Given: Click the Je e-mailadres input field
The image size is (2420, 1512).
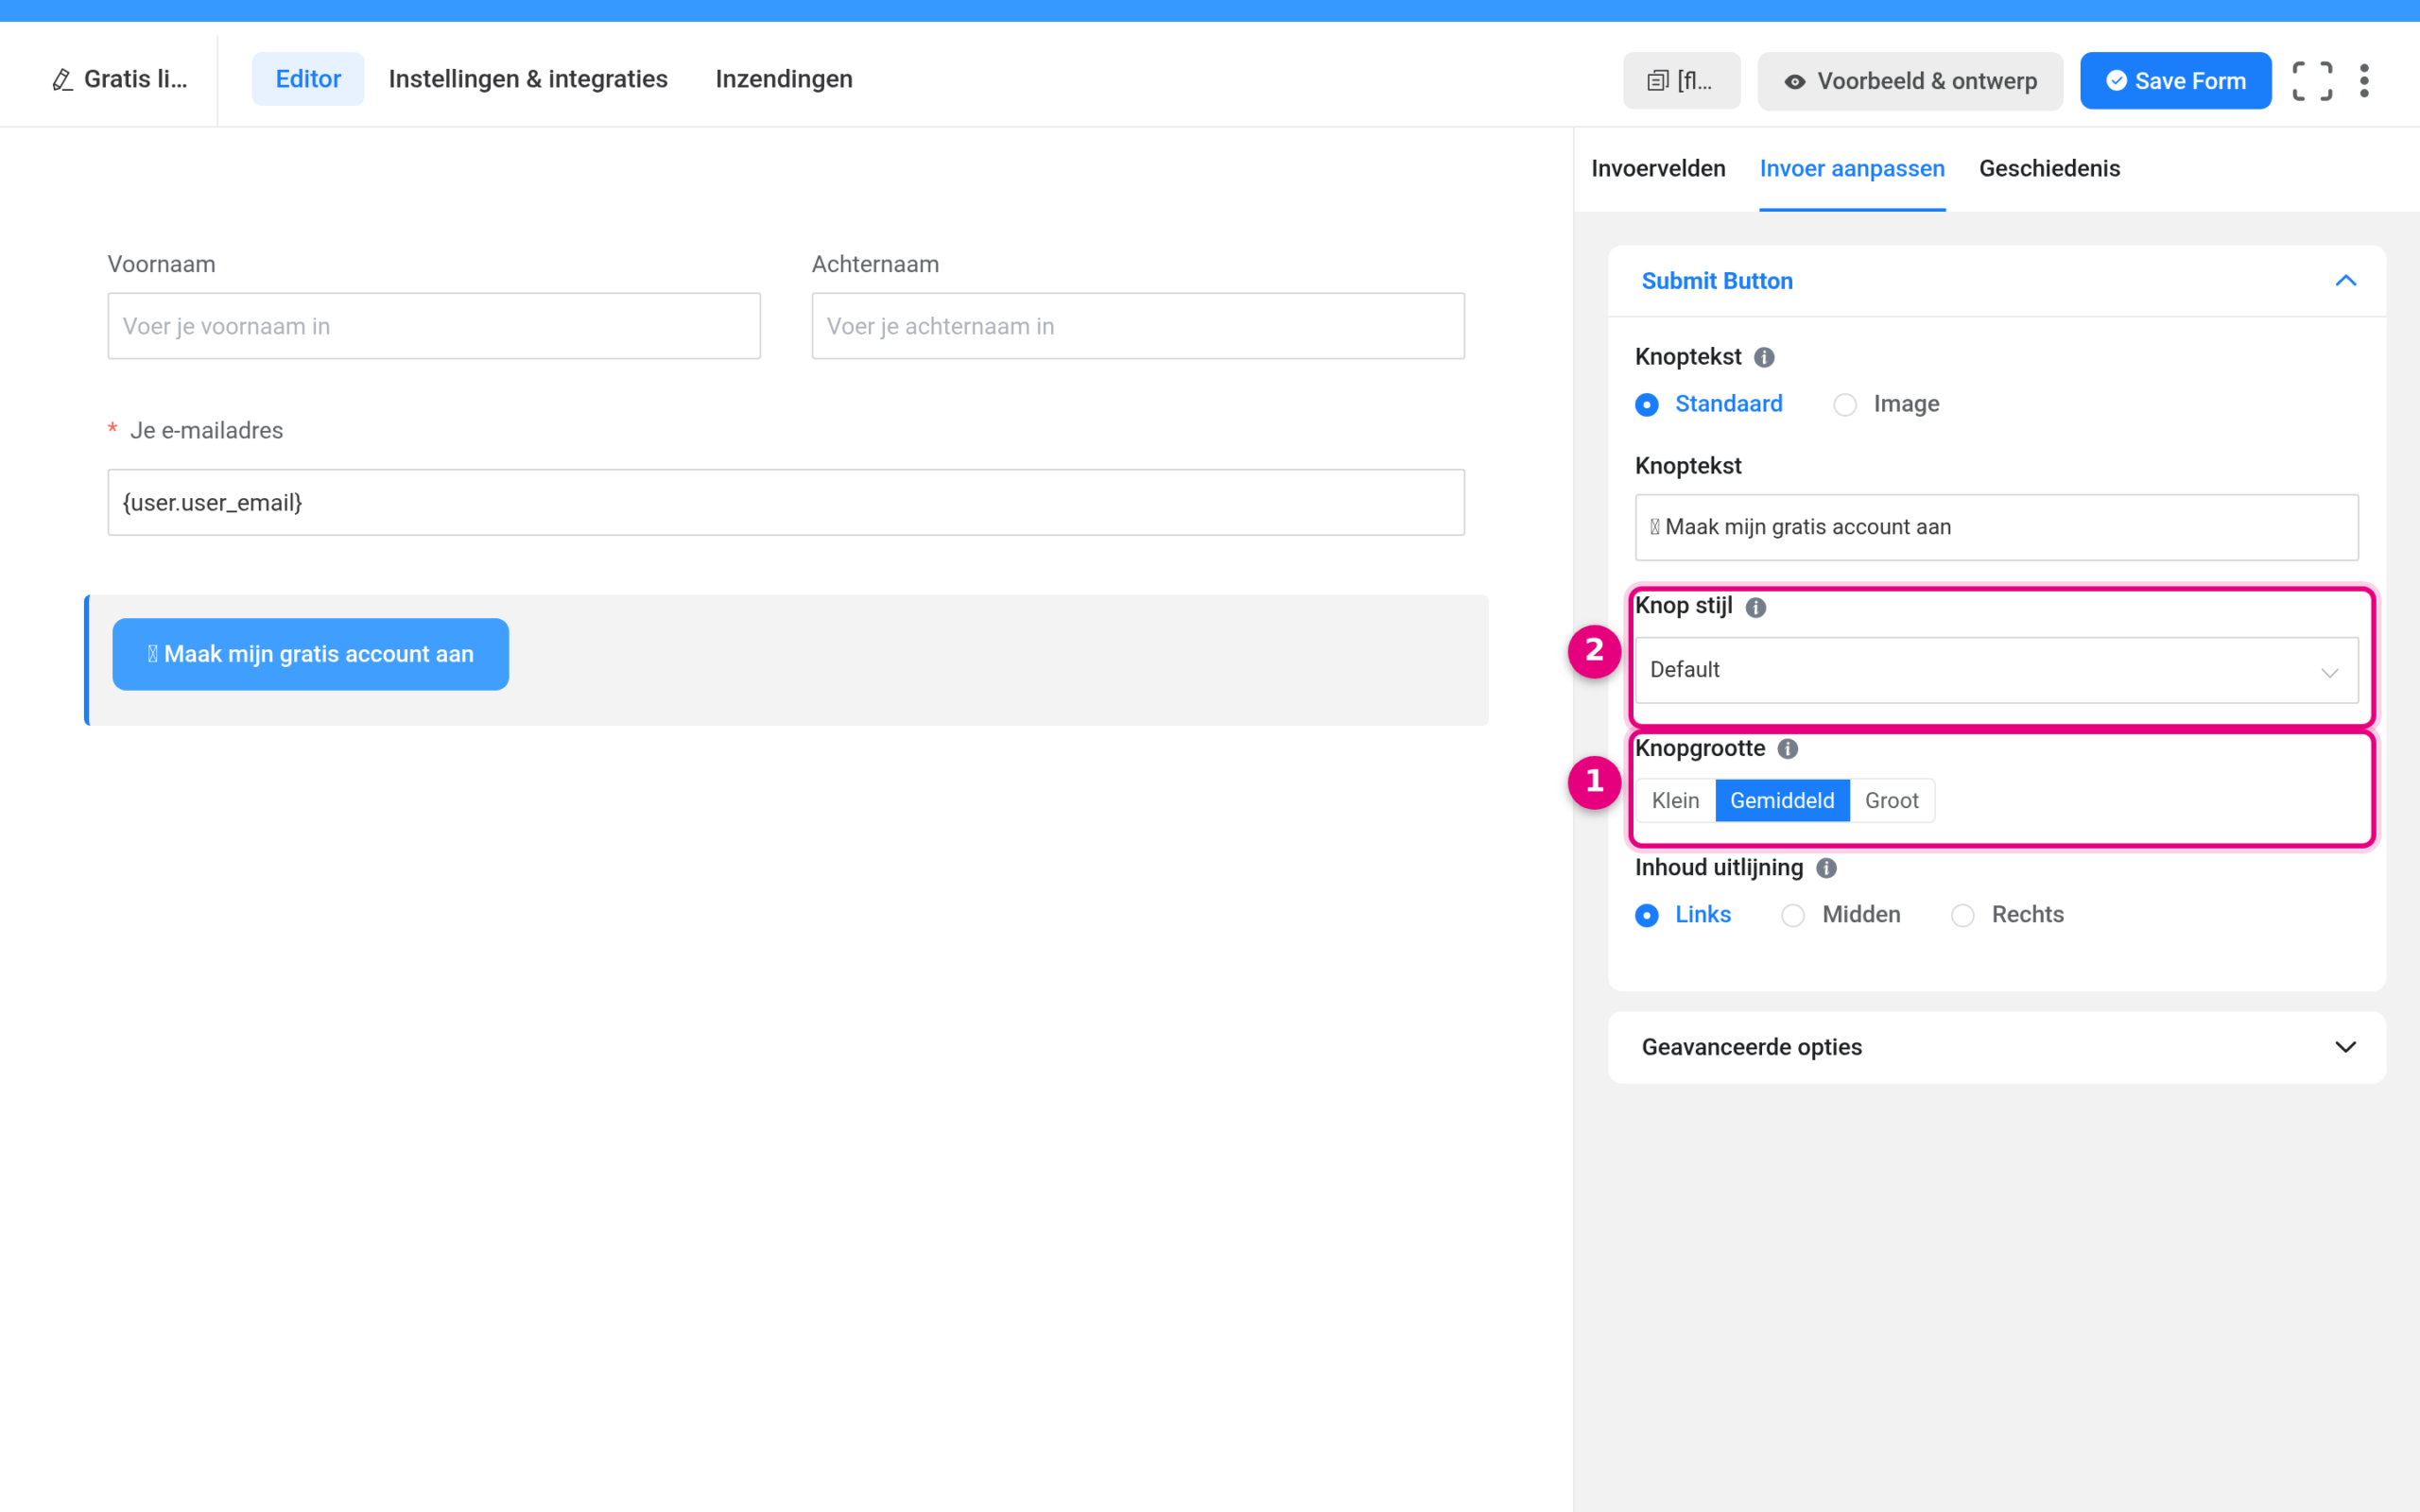Looking at the screenshot, I should pyautogui.click(x=786, y=502).
